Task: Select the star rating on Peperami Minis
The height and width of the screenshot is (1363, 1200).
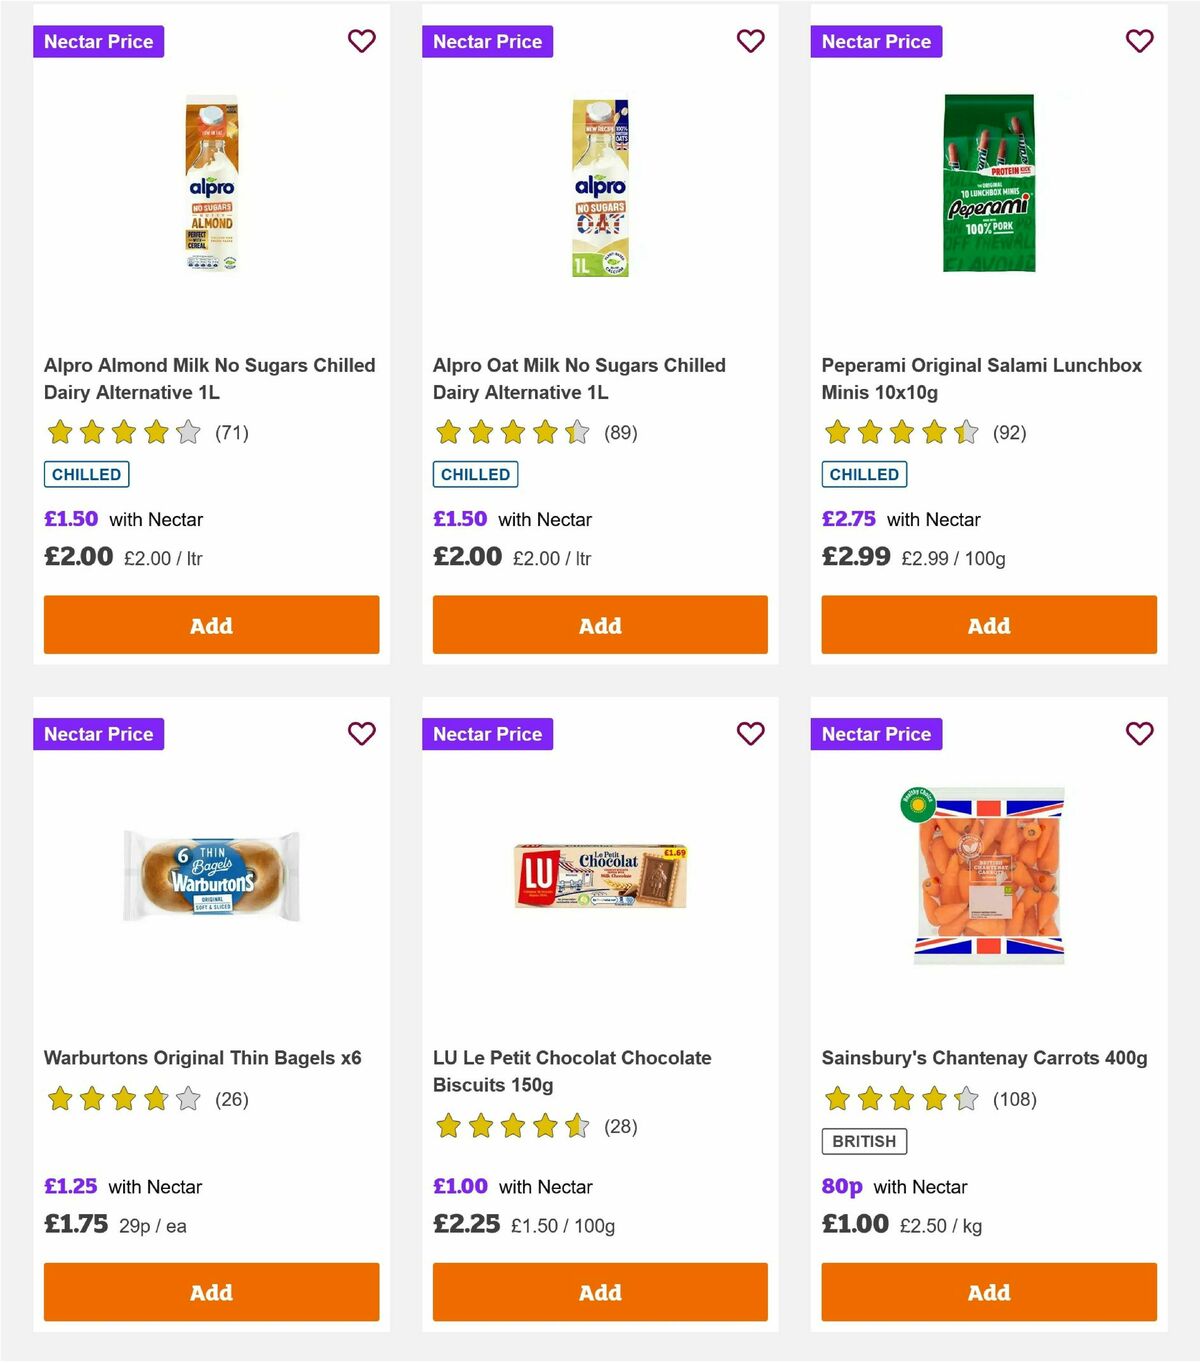Action: (x=898, y=432)
